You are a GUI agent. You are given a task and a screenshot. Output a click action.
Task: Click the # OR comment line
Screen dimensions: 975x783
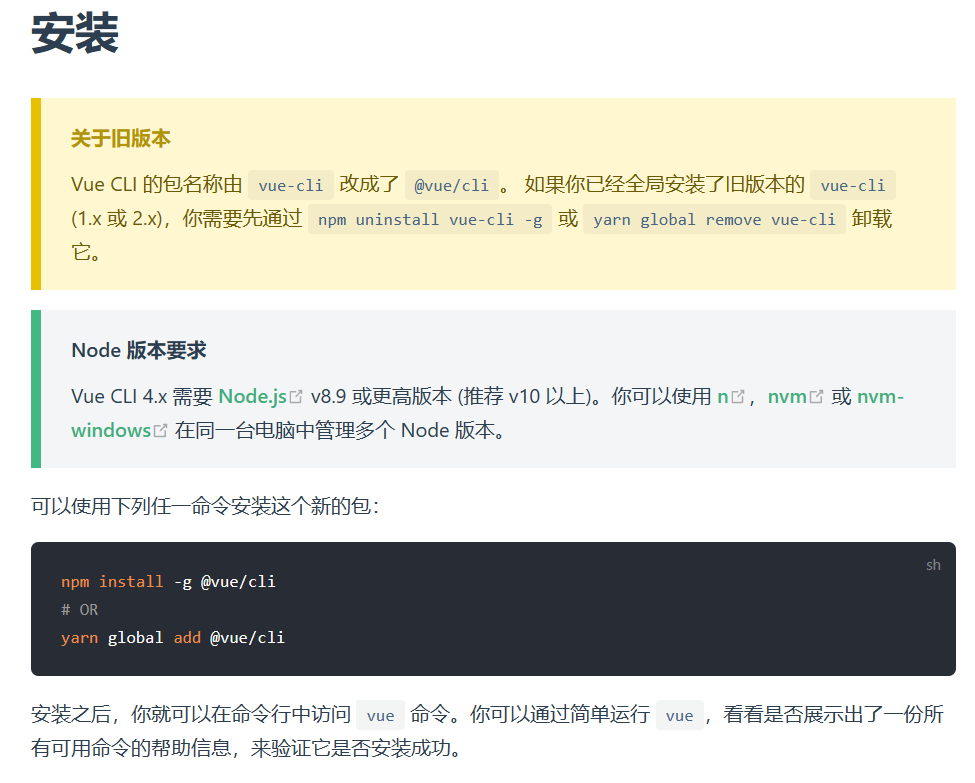80,609
